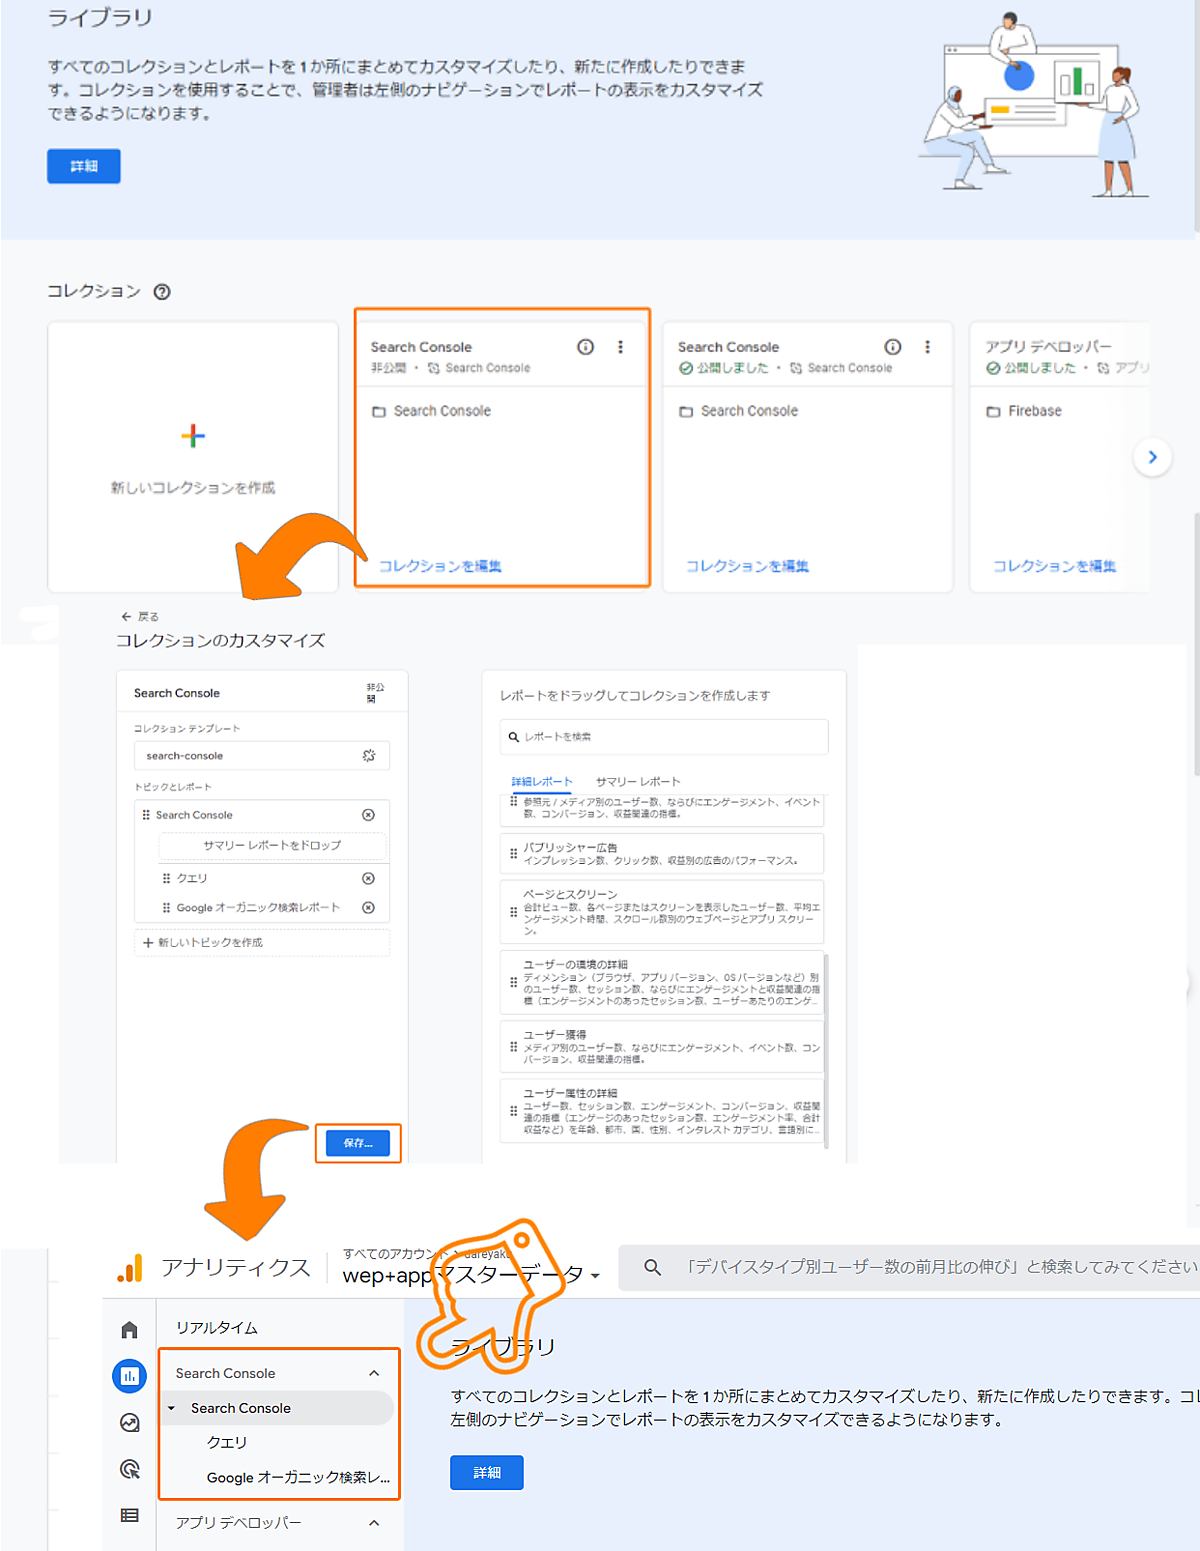The height and width of the screenshot is (1551, 1200).
Task: Expand the アプリ デベロッパー section in the left navigation
Action: pyautogui.click(x=374, y=1523)
